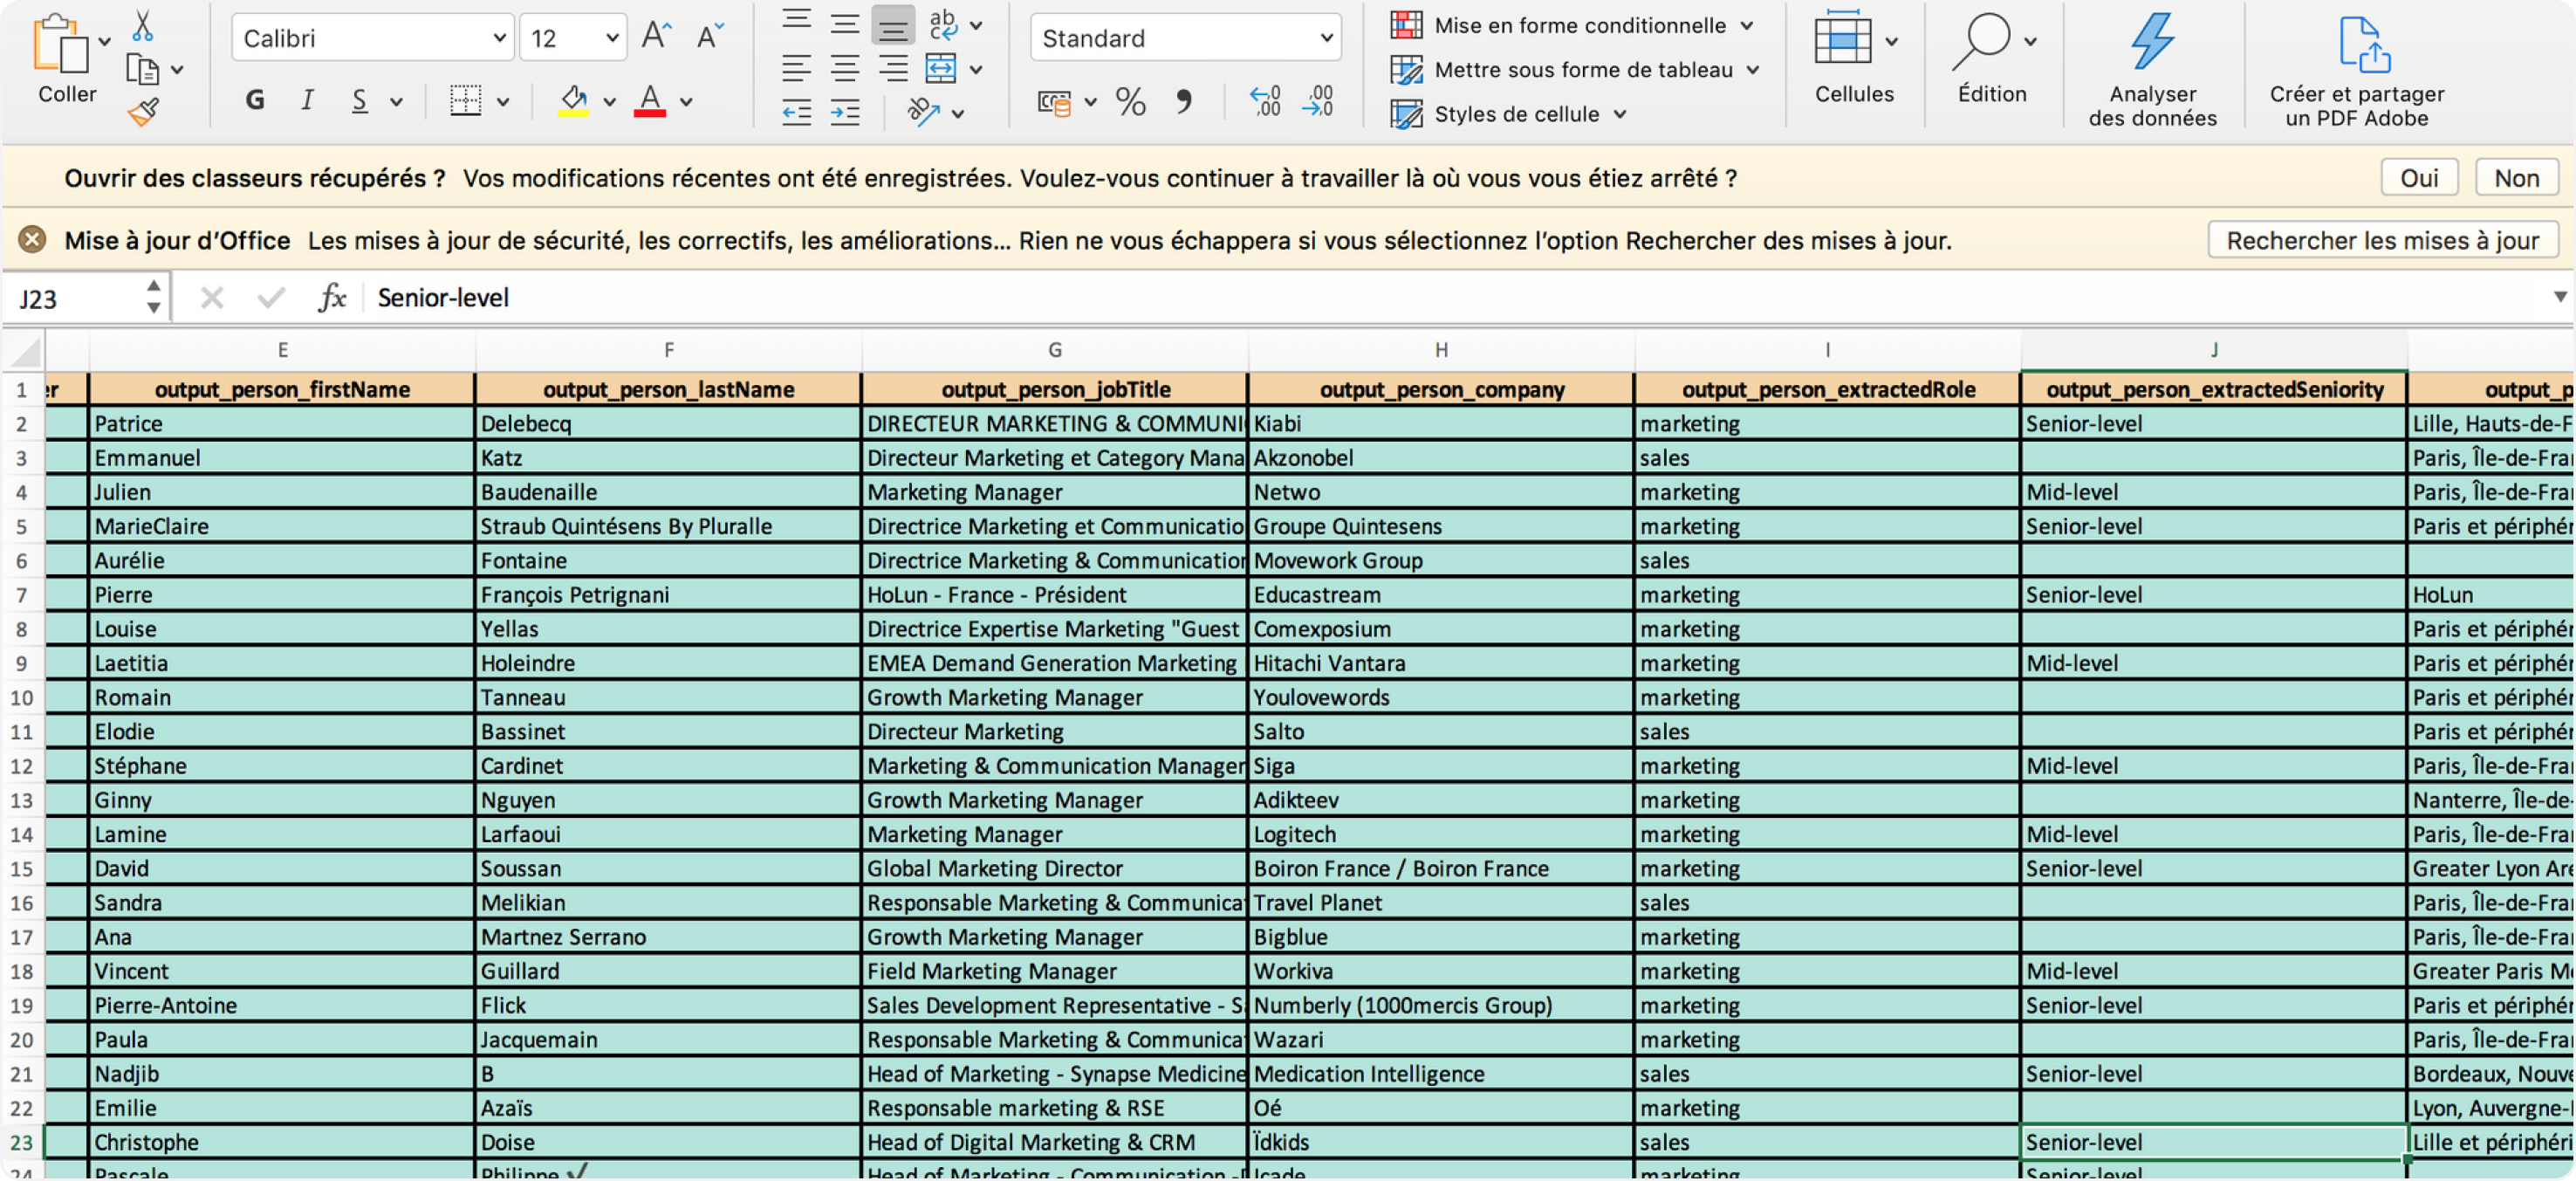
Task: Click the cell borders icon
Action: [x=465, y=100]
